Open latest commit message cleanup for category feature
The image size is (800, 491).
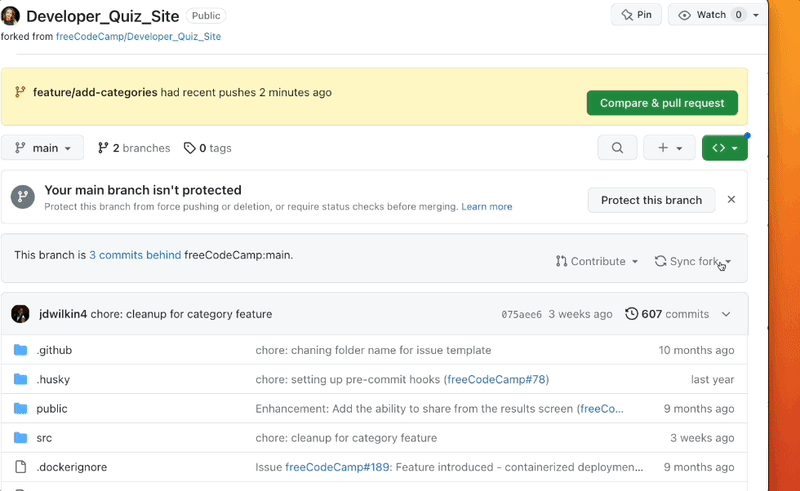[x=181, y=314]
